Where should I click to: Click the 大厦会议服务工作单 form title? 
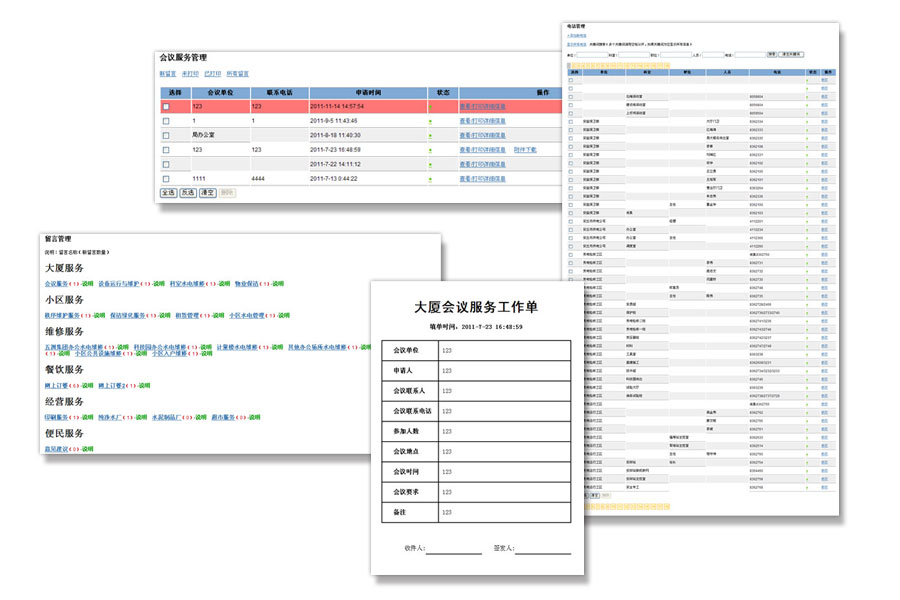pos(476,307)
